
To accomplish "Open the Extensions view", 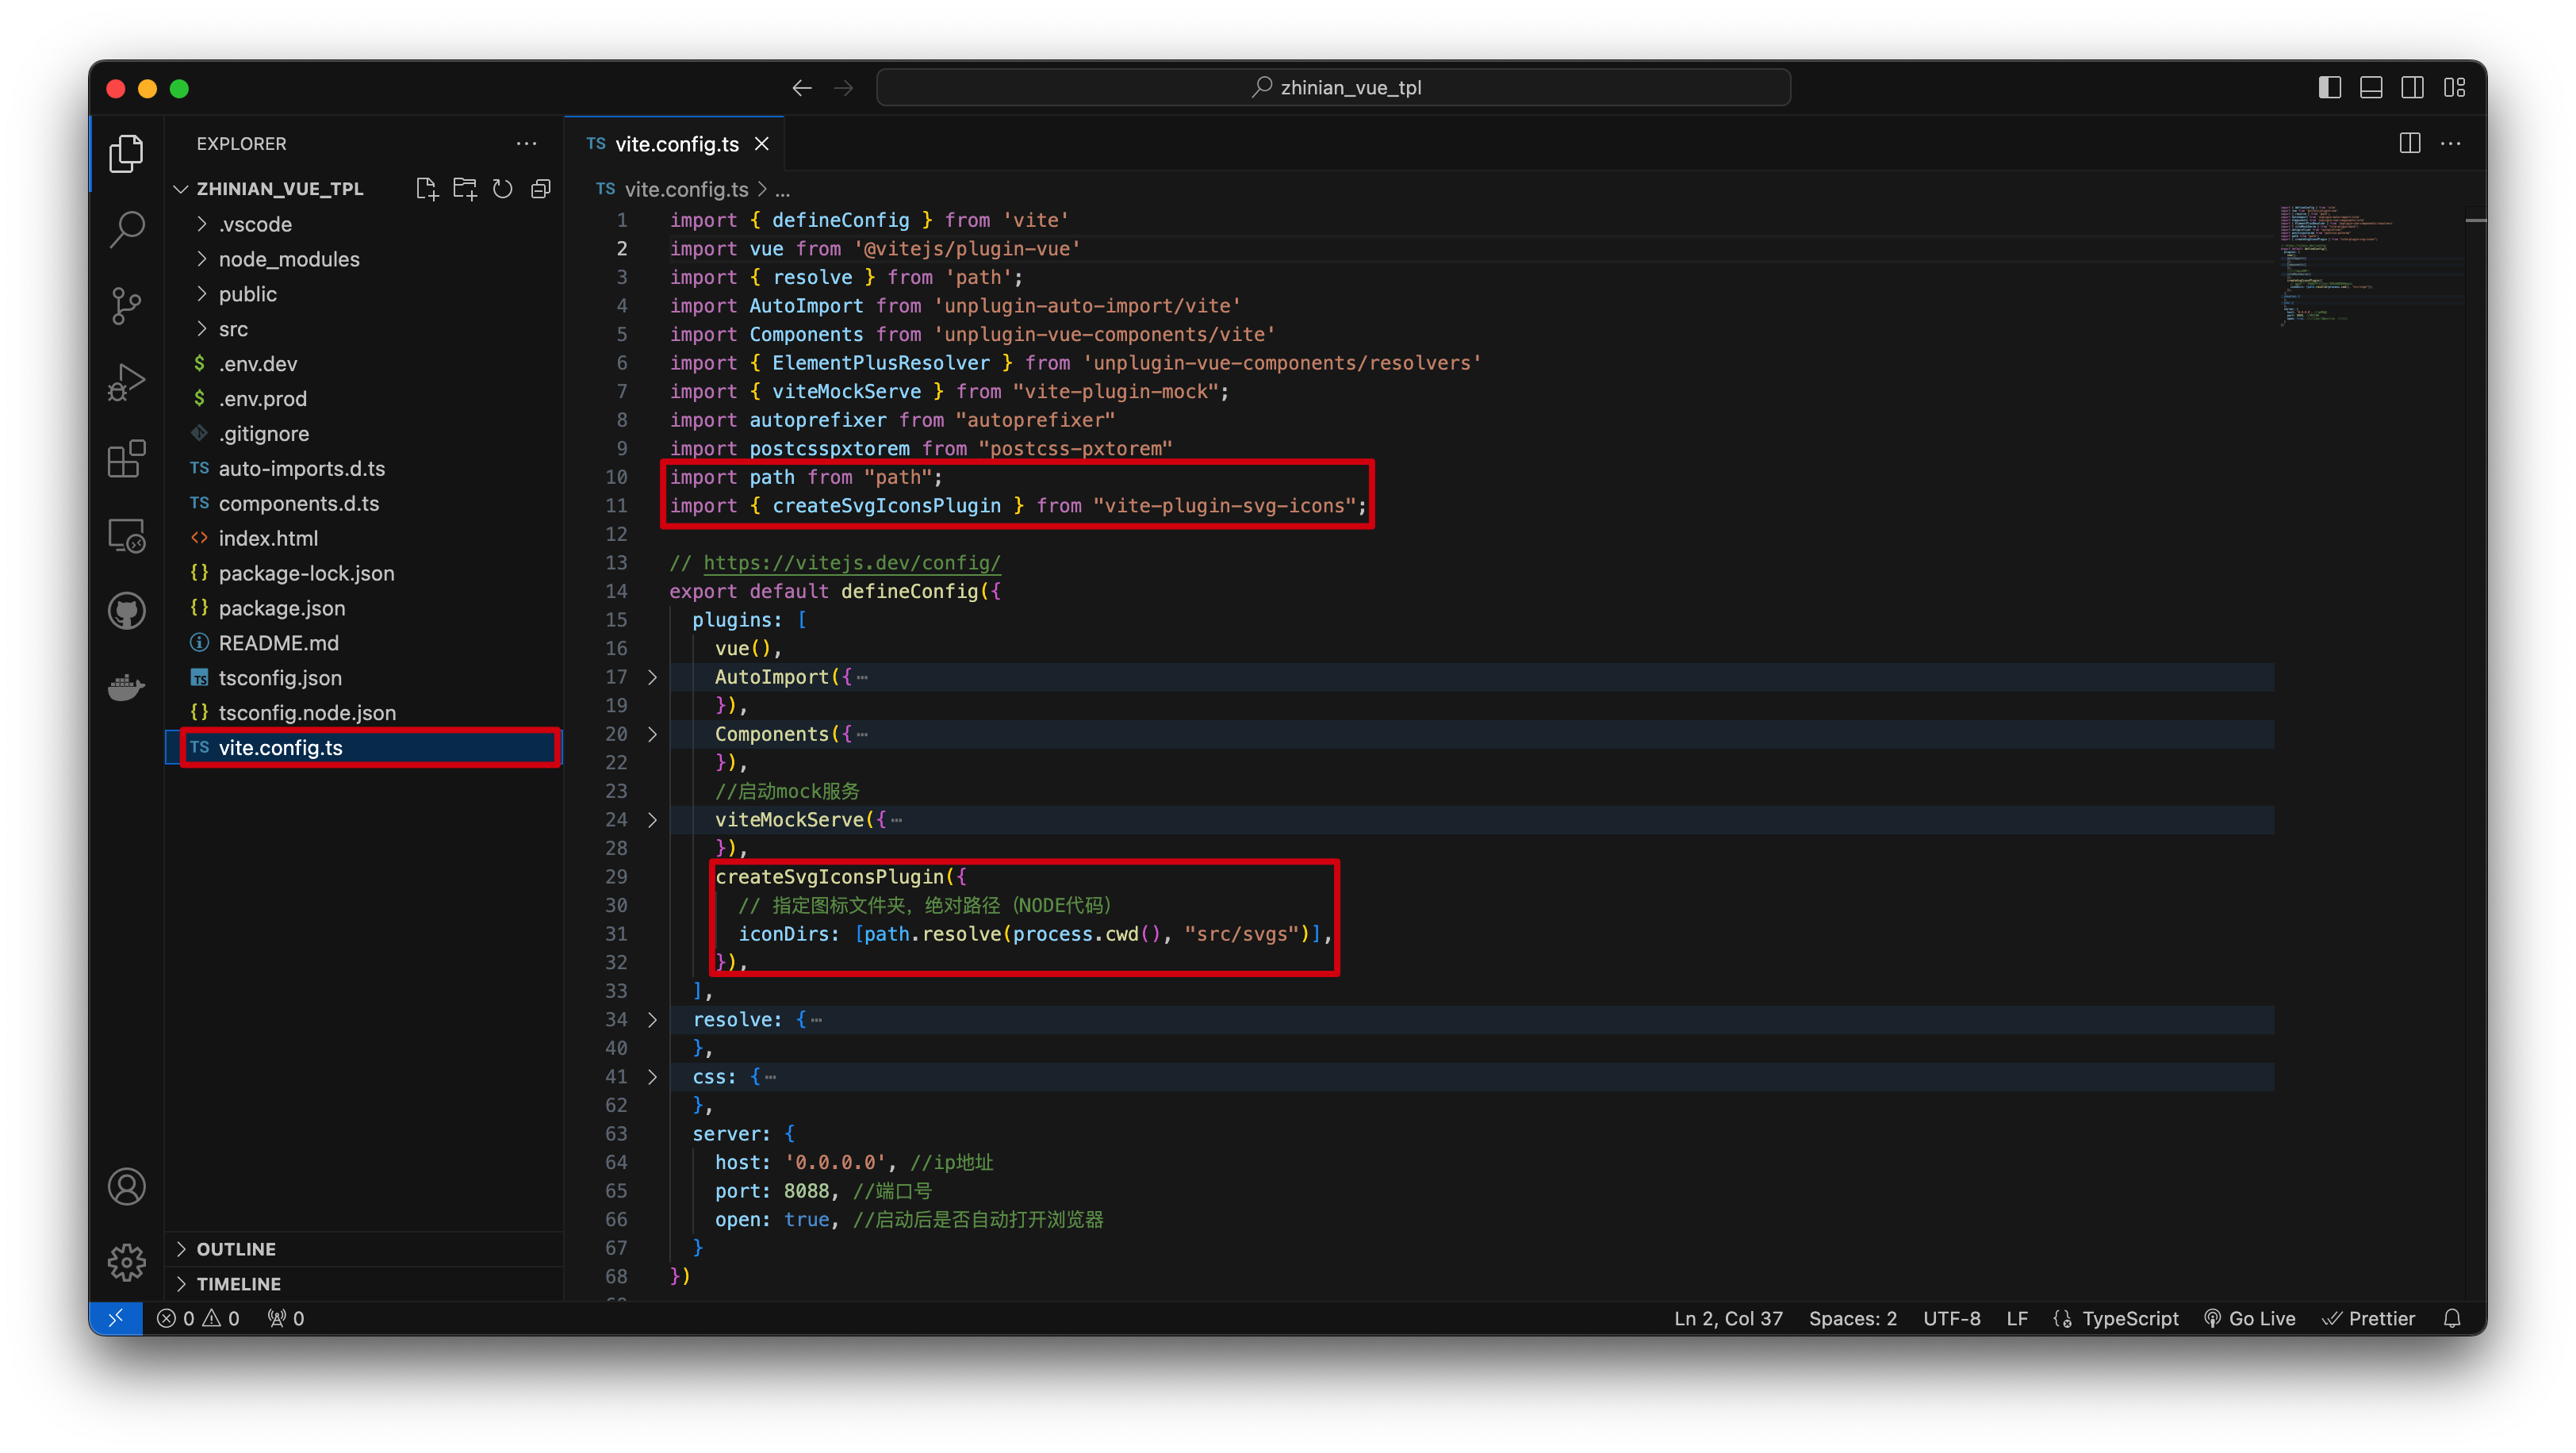I will click(x=126, y=459).
